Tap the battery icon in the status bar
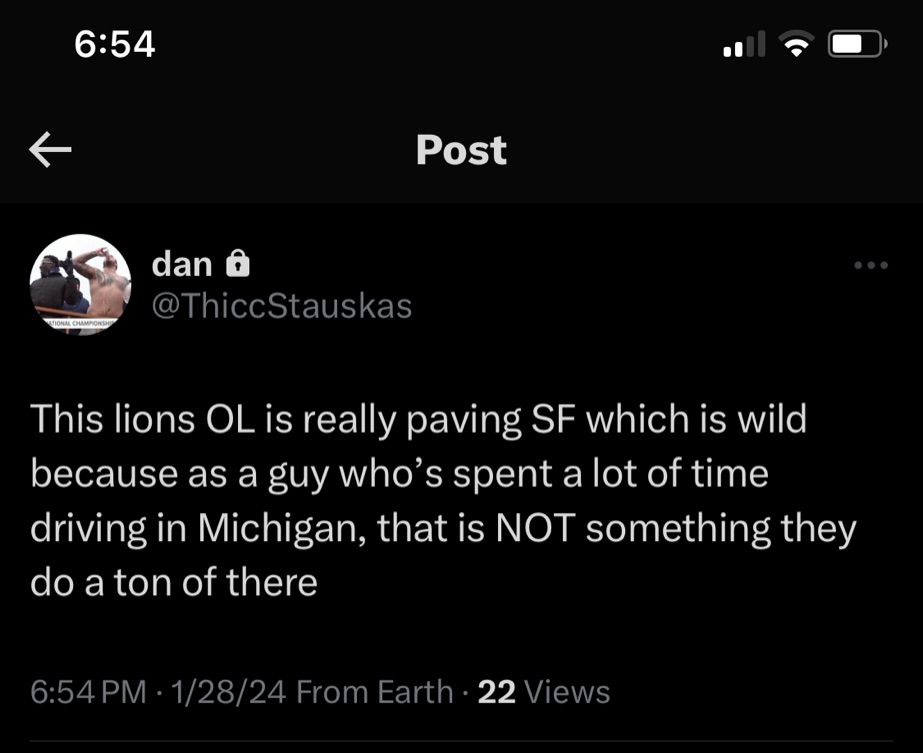Viewport: 923px width, 753px height. click(x=856, y=44)
